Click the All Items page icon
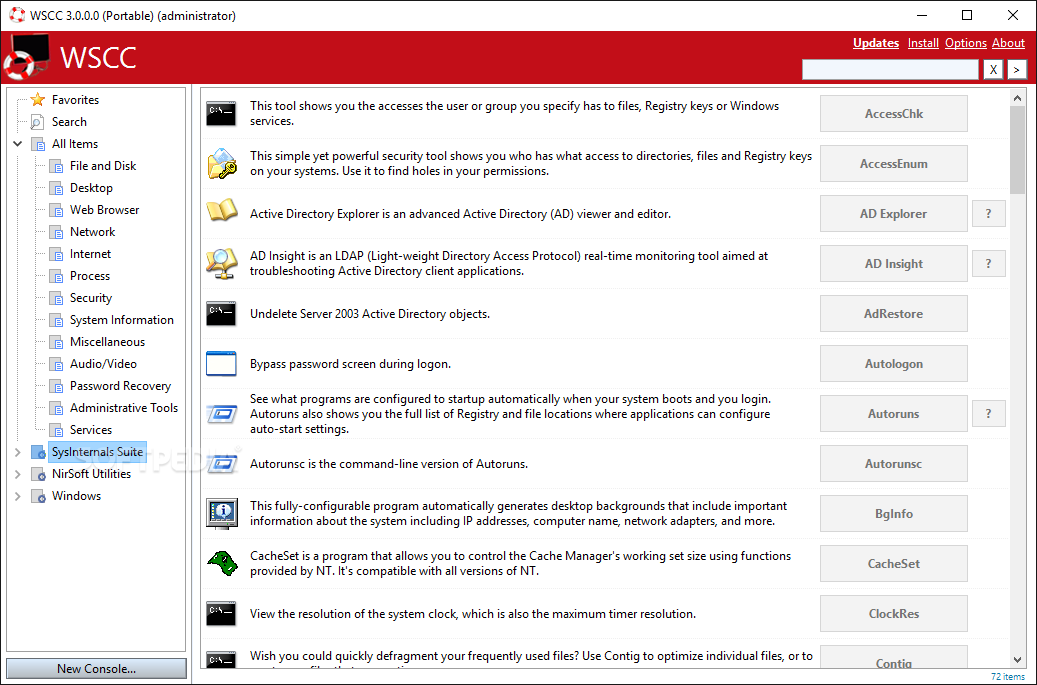This screenshot has height=685, width=1037. click(38, 143)
